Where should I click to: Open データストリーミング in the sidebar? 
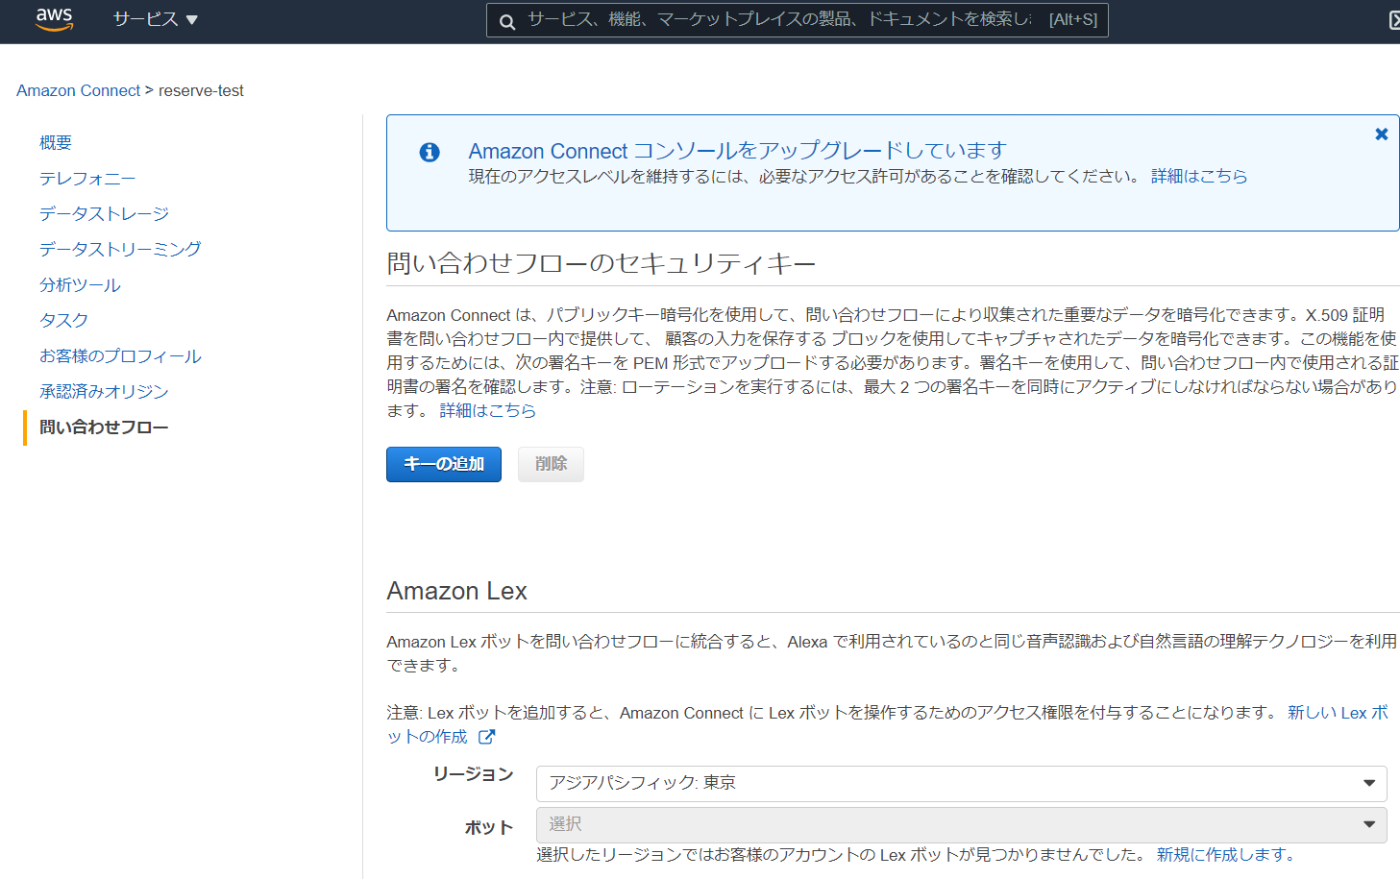(120, 249)
